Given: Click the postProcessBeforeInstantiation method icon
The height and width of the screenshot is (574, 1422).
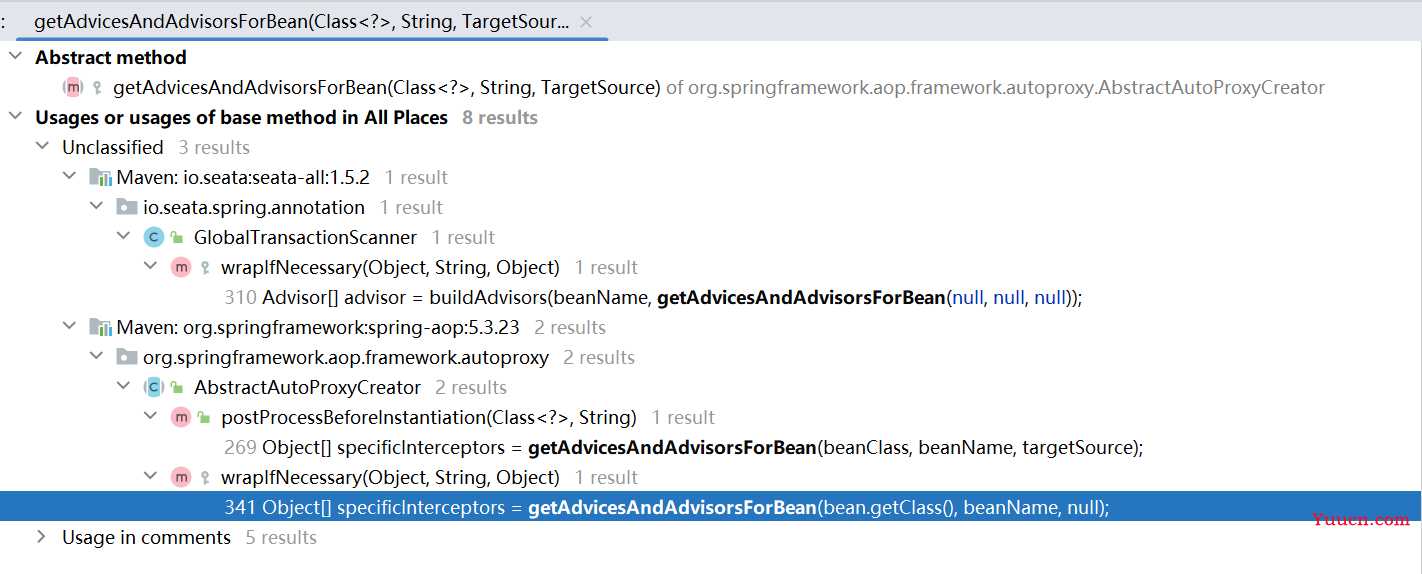Looking at the screenshot, I should pos(180,417).
